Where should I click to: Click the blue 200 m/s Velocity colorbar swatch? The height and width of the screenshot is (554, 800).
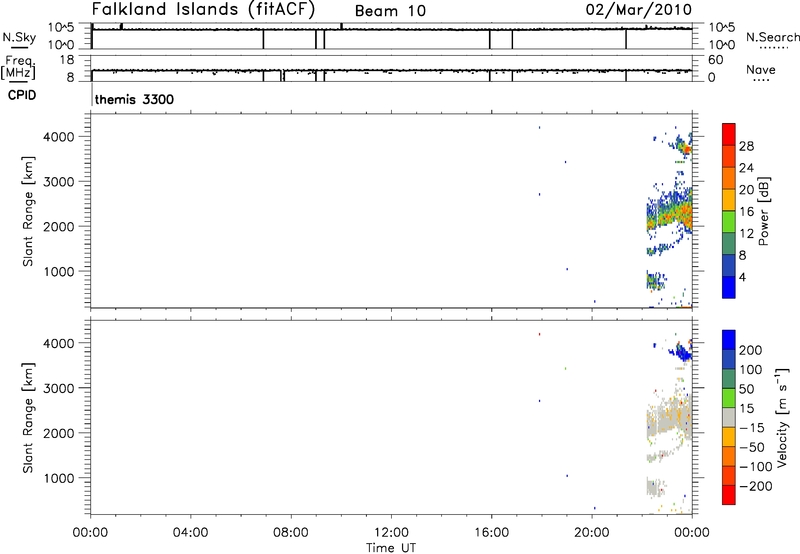729,340
